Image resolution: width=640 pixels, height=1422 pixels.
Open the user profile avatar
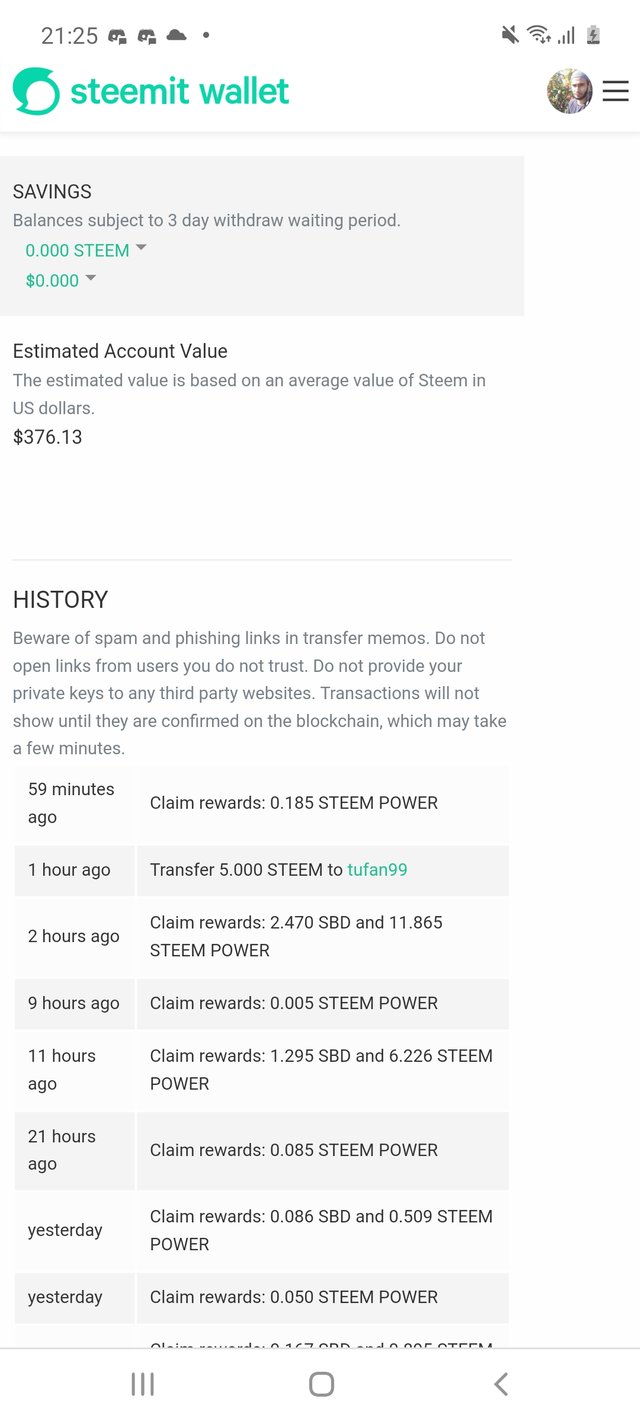coord(570,91)
